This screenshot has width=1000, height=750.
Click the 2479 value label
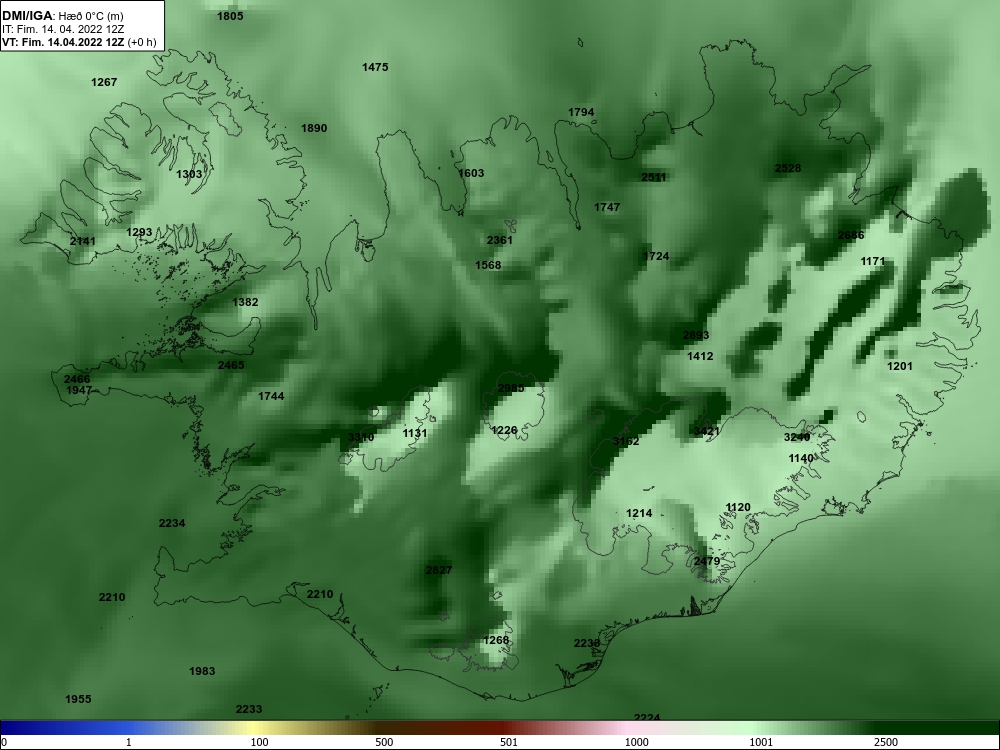coord(707,561)
